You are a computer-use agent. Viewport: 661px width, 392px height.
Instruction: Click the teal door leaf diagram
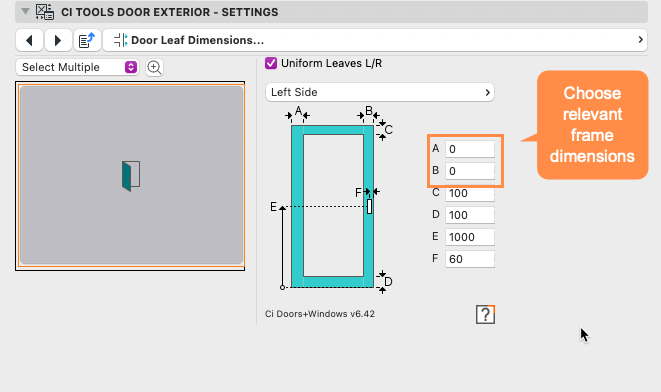click(333, 206)
